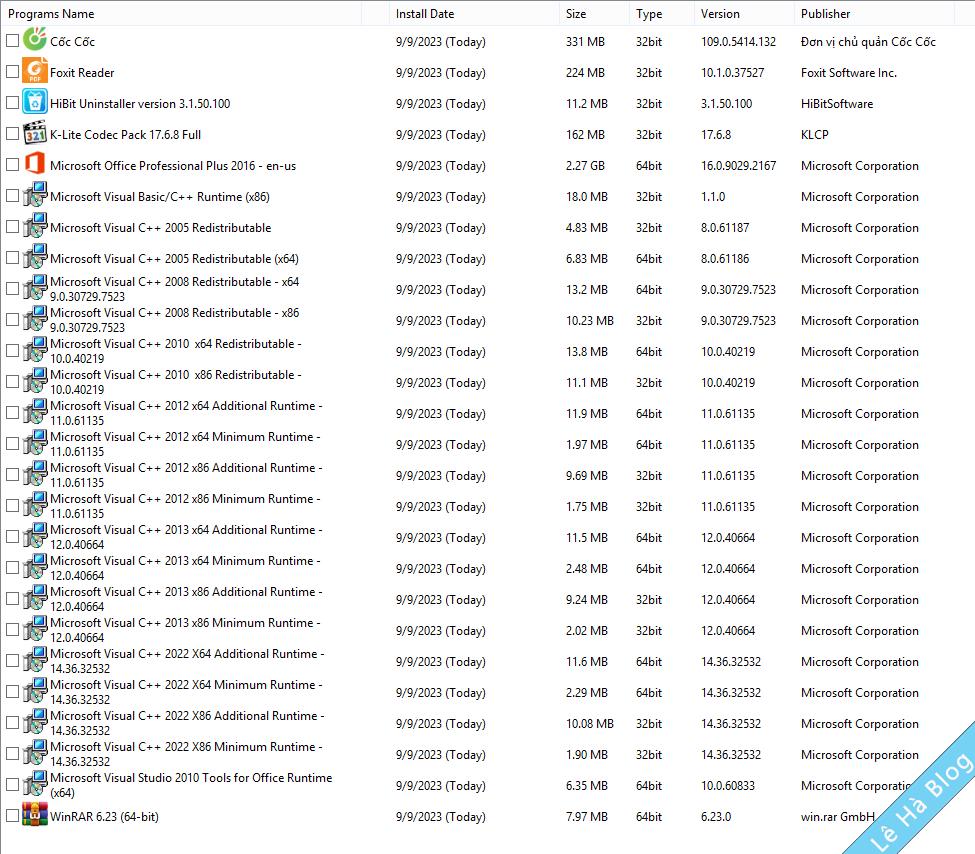Select 'Microsoft Visual C++ 2005 Redistributable (x64)' entry
Image resolution: width=975 pixels, height=854 pixels.
click(x=174, y=259)
